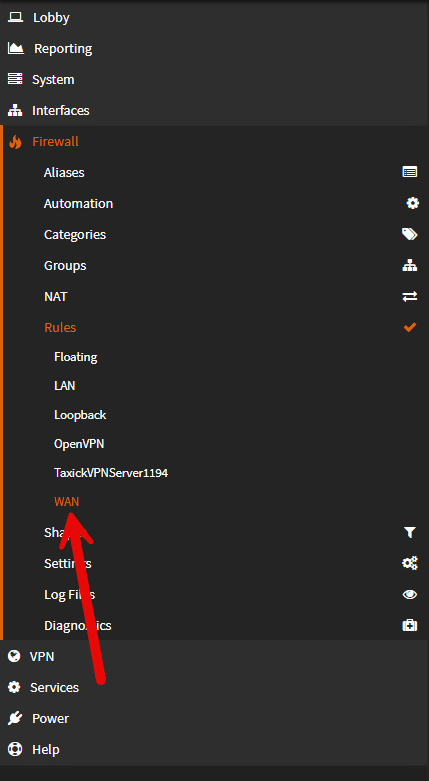The height and width of the screenshot is (781, 429).
Task: Click the NAT exchange arrows icon
Action: click(410, 296)
